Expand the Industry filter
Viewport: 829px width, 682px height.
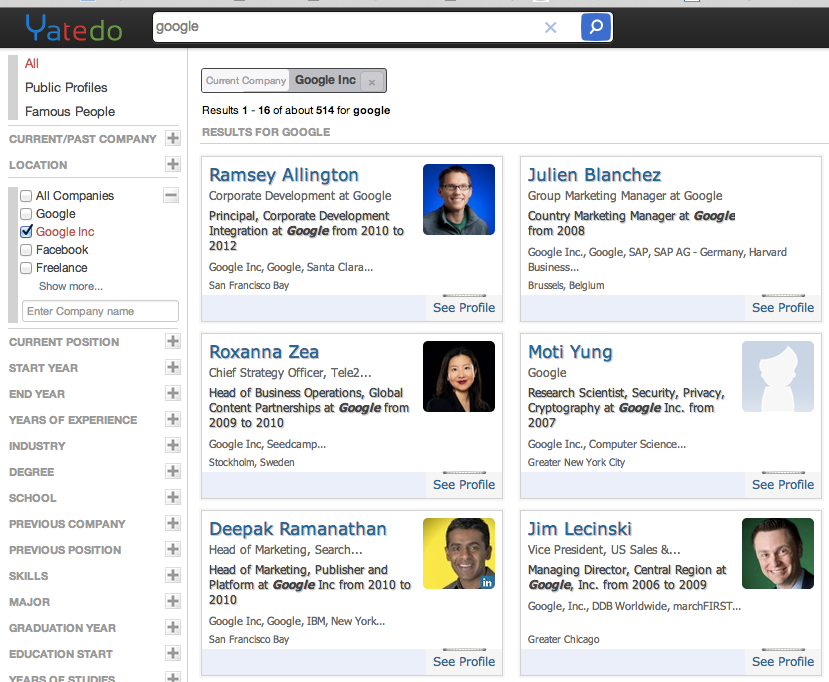click(x=172, y=445)
